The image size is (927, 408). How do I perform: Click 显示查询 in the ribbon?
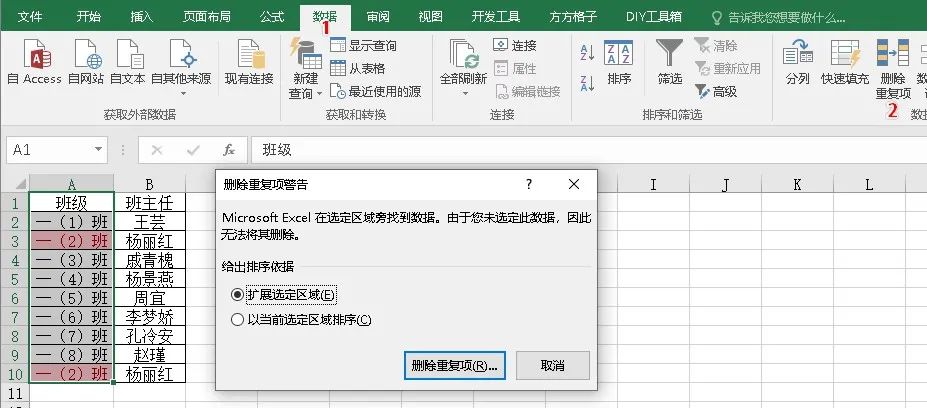tap(364, 46)
